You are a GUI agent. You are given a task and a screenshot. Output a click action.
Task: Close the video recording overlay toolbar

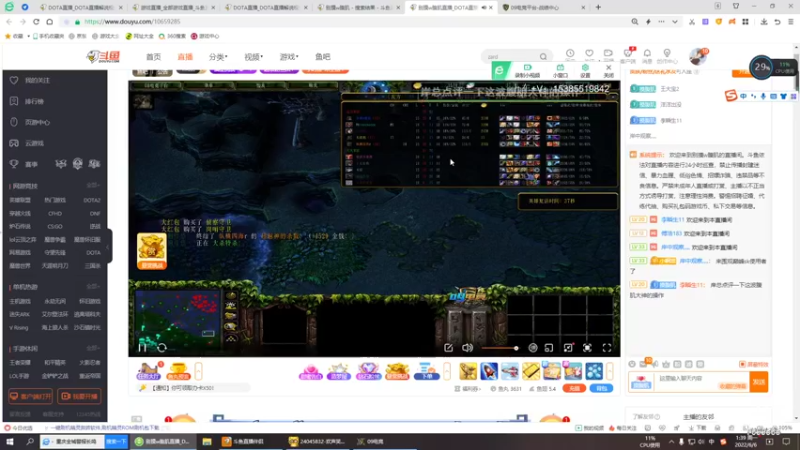(x=608, y=70)
